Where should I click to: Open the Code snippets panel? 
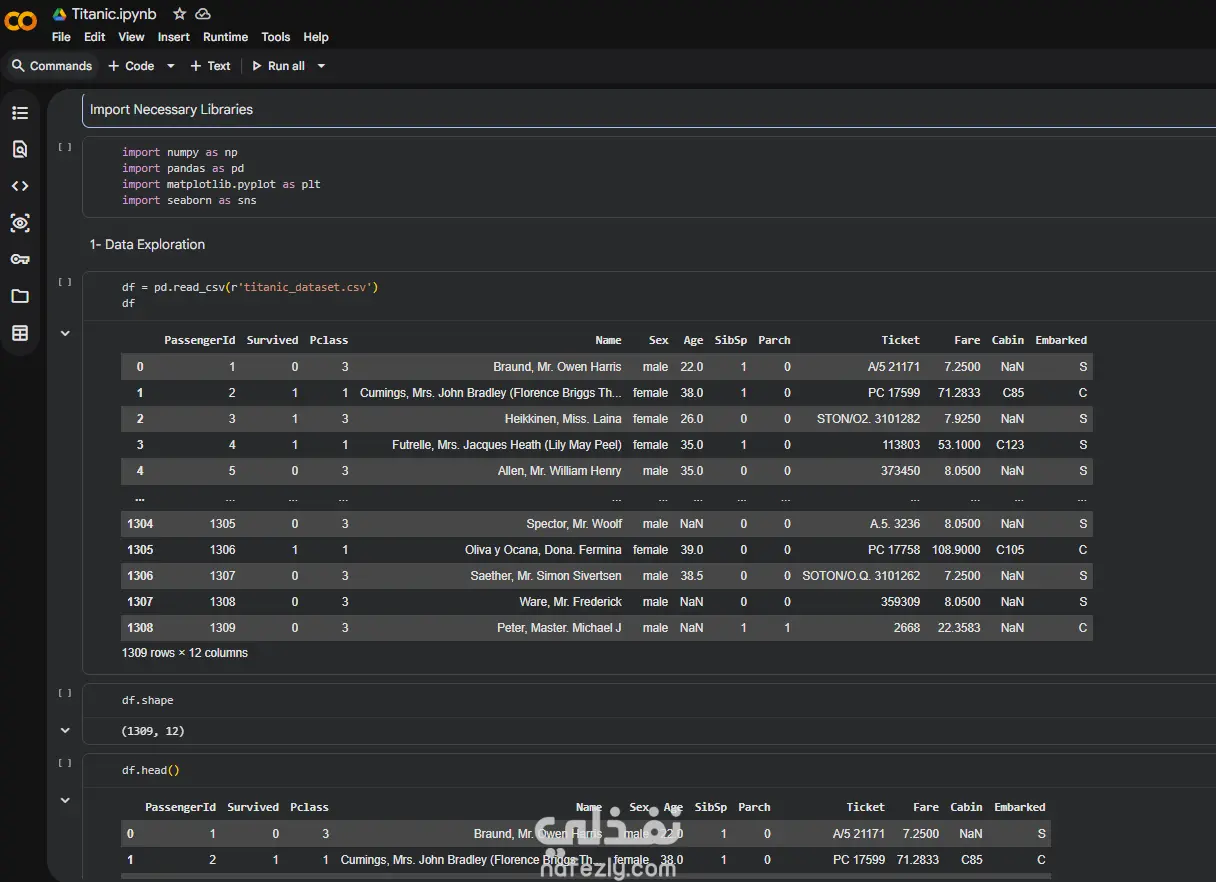(20, 186)
